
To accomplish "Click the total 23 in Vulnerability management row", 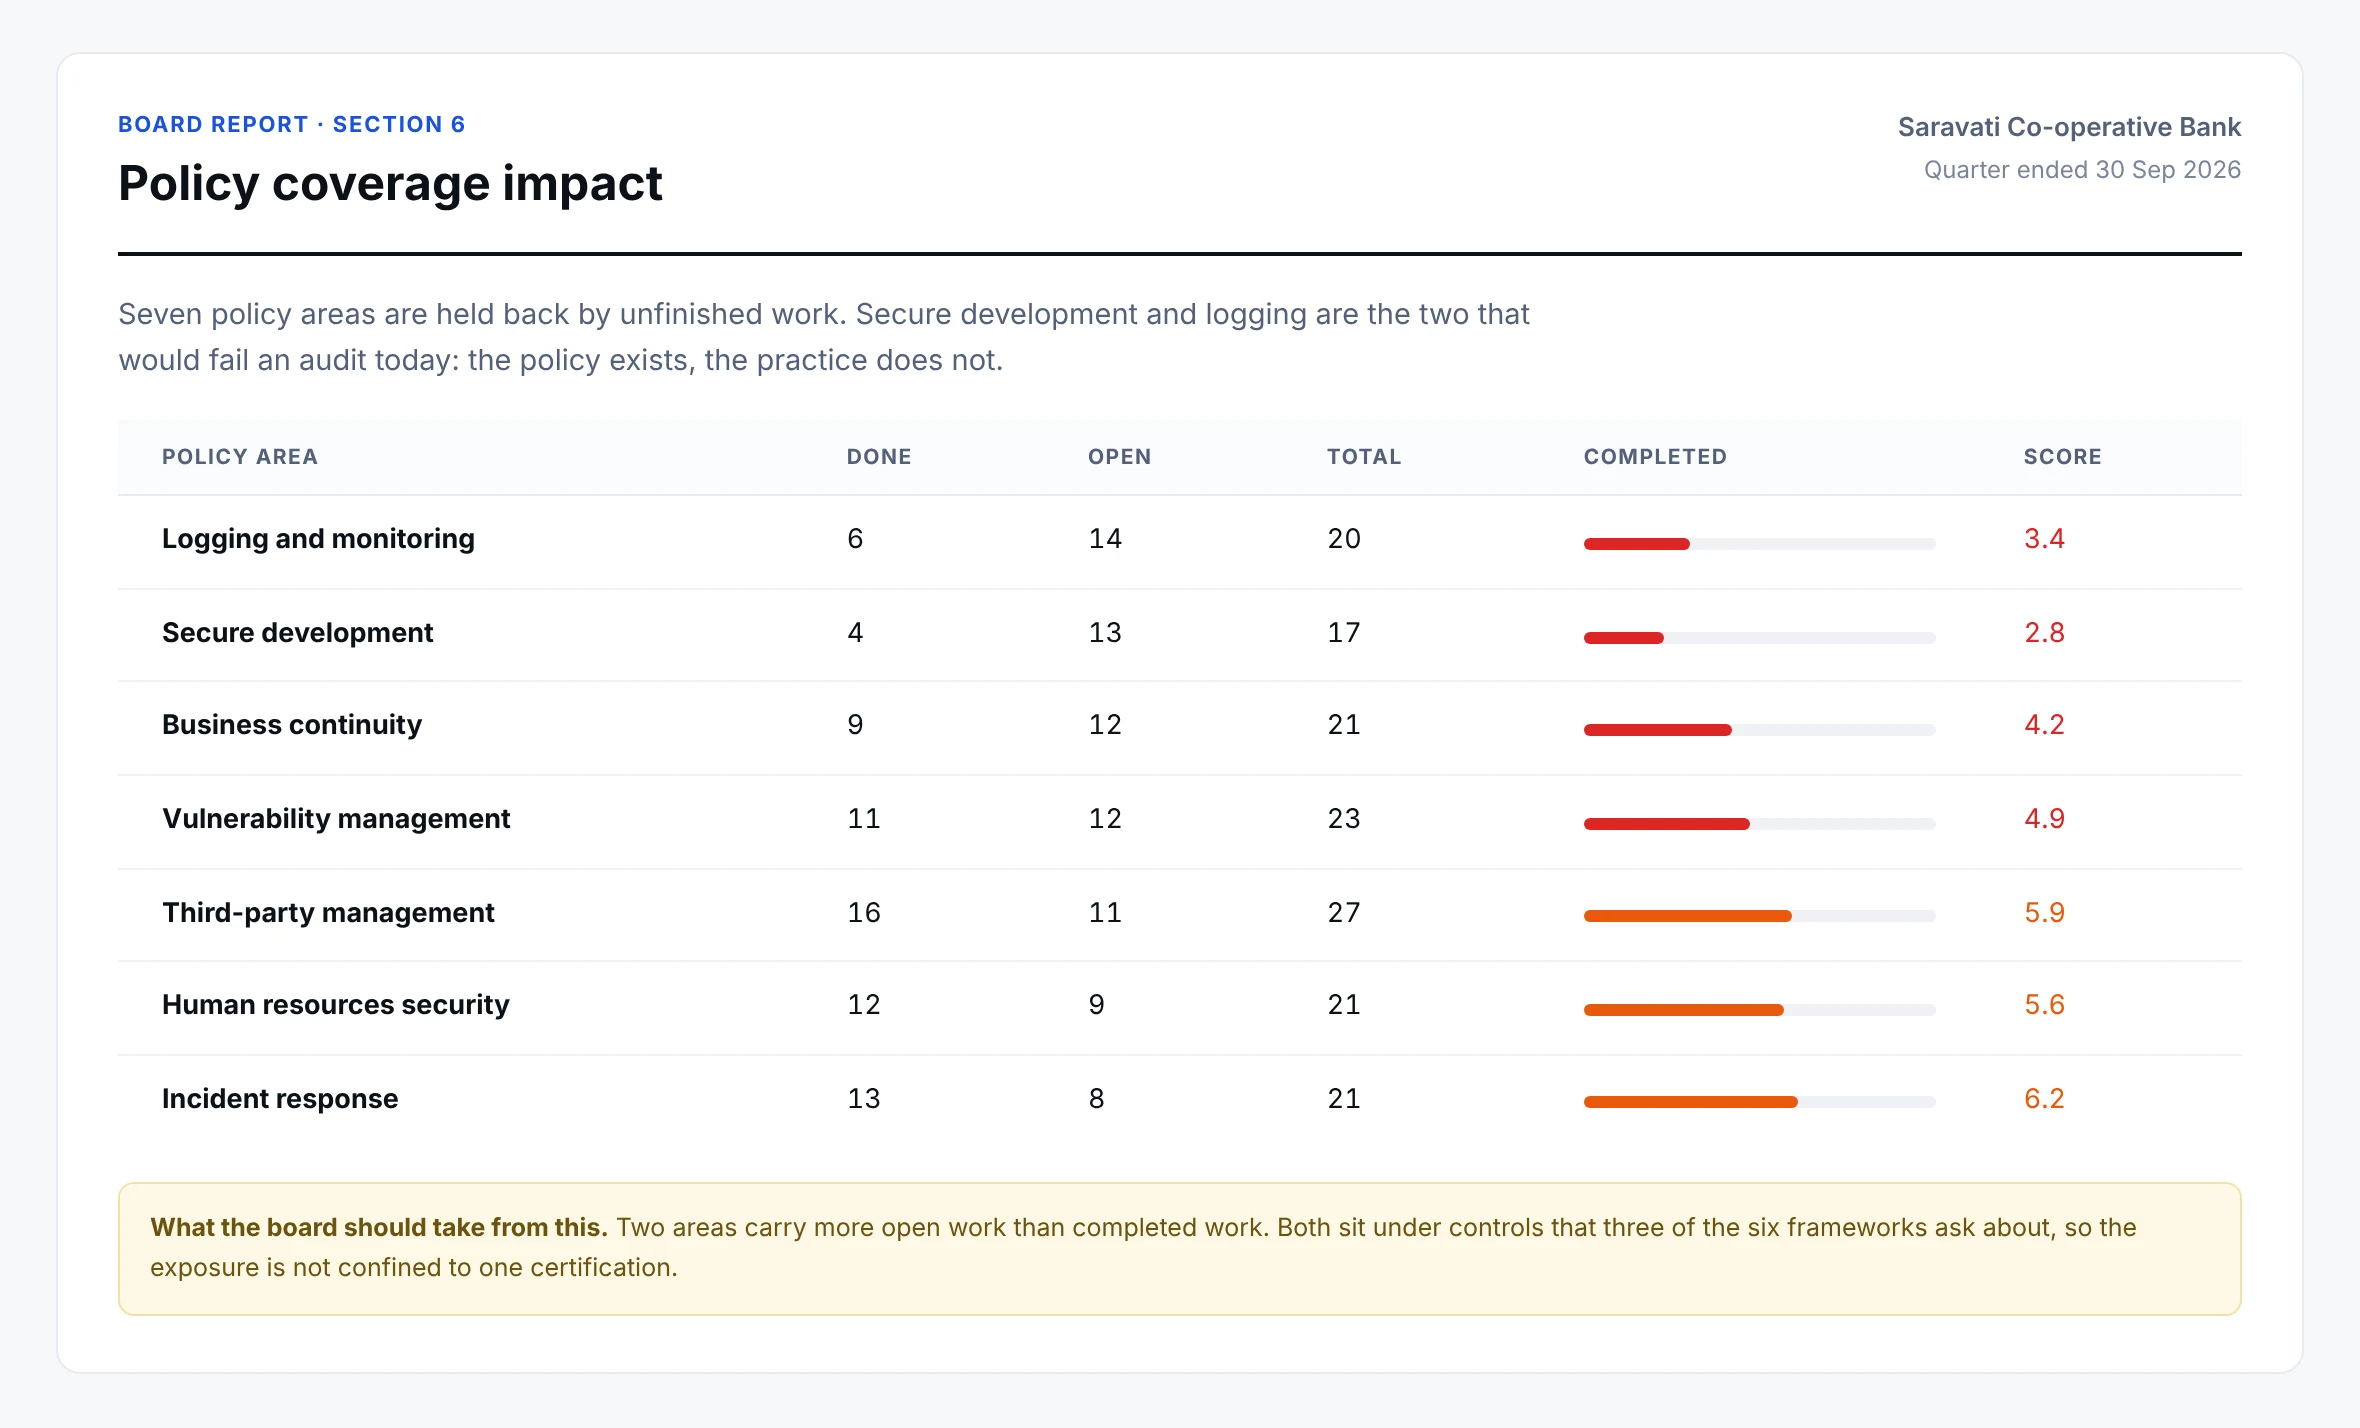I will [x=1344, y=819].
